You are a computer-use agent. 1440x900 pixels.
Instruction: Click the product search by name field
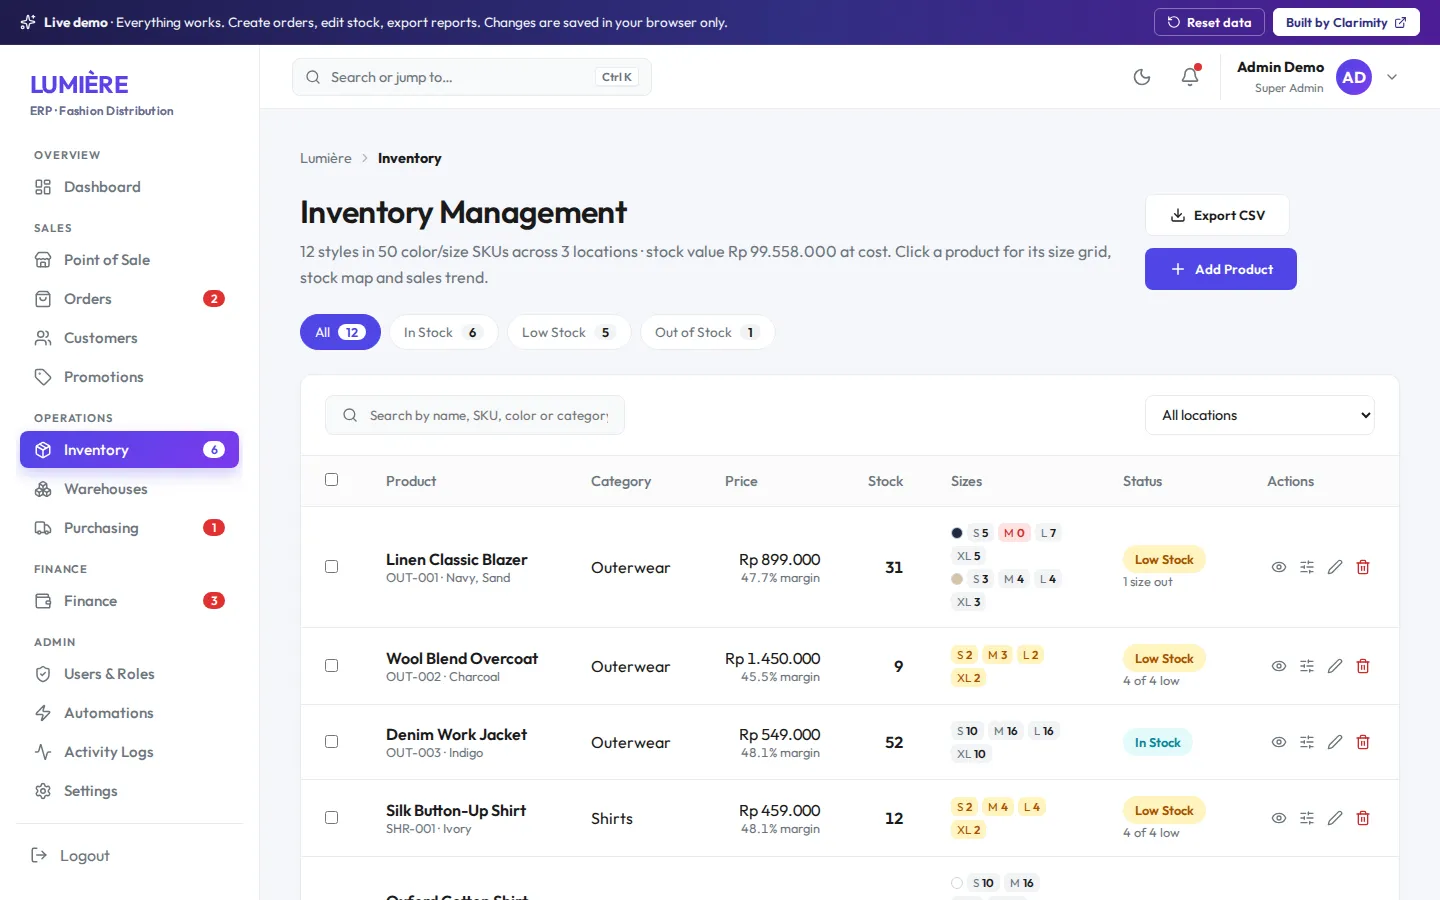coord(475,415)
